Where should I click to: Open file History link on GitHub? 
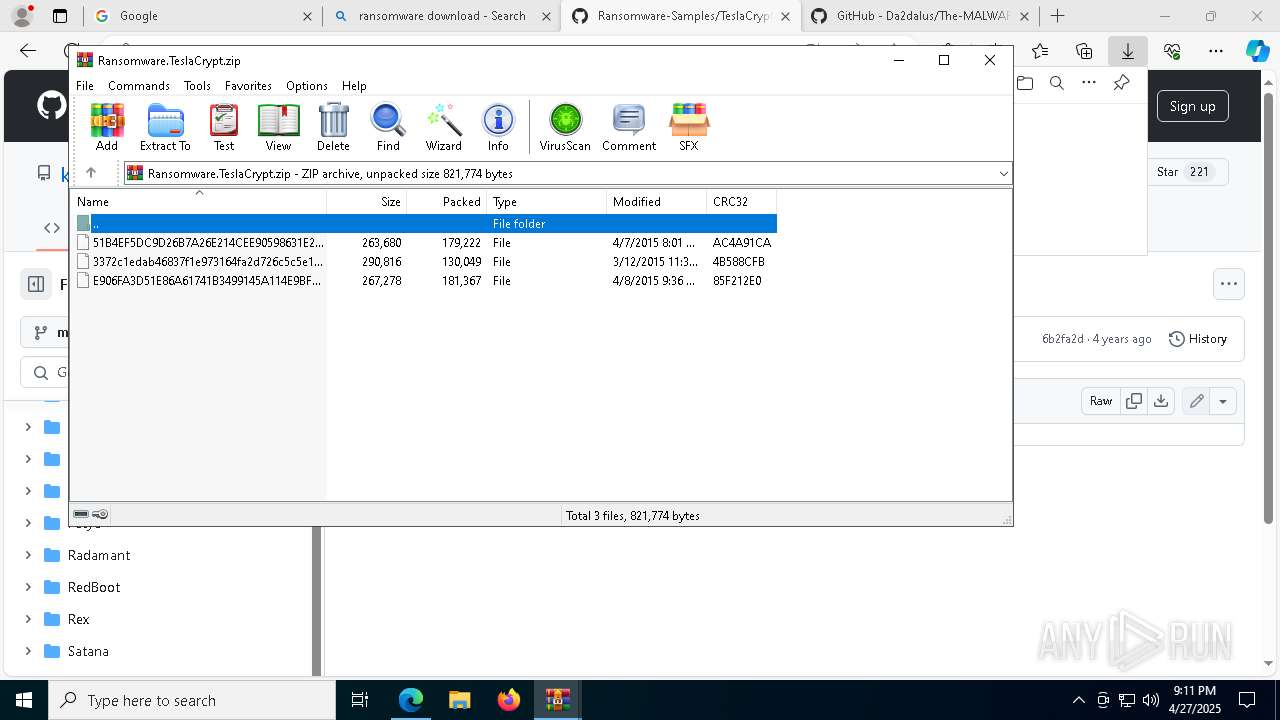1198,339
